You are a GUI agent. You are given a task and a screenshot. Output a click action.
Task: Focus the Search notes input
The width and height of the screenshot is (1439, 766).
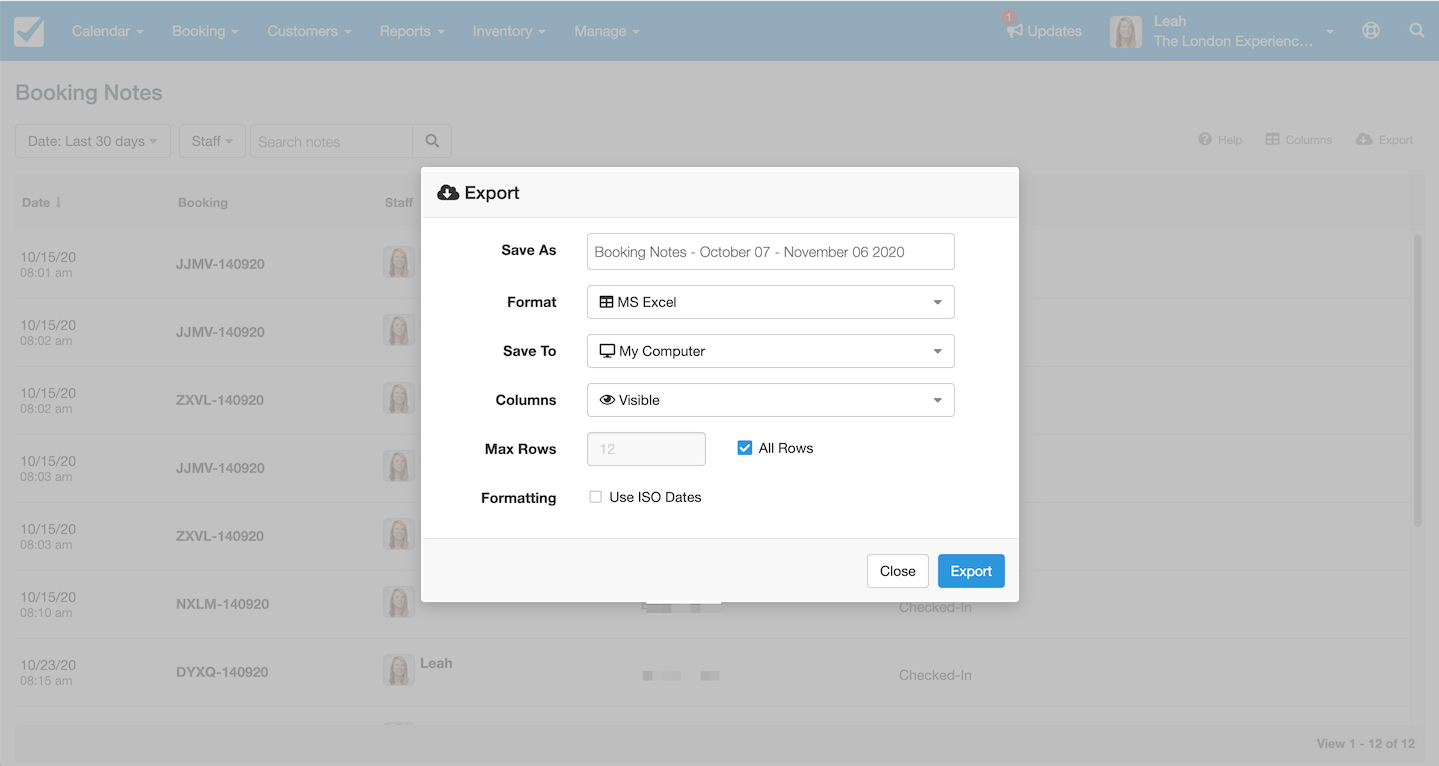coord(331,141)
